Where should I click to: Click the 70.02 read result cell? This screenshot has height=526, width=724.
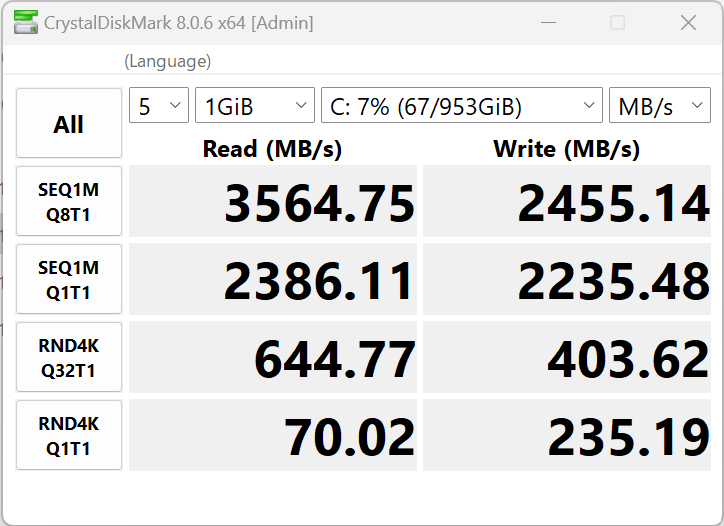pos(273,435)
